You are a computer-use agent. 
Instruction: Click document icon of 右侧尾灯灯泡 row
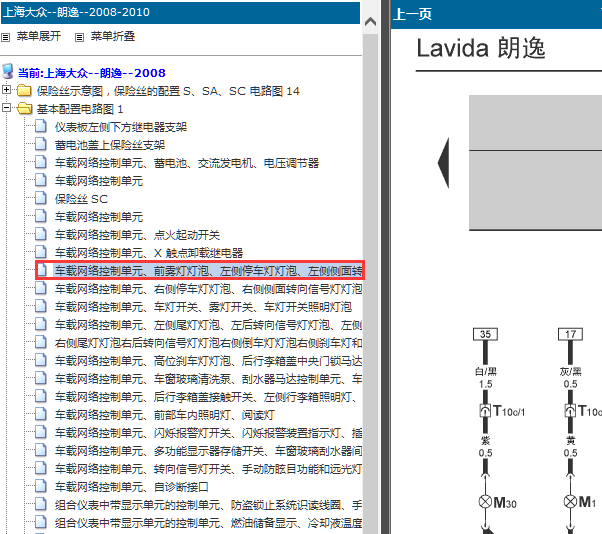(x=41, y=342)
